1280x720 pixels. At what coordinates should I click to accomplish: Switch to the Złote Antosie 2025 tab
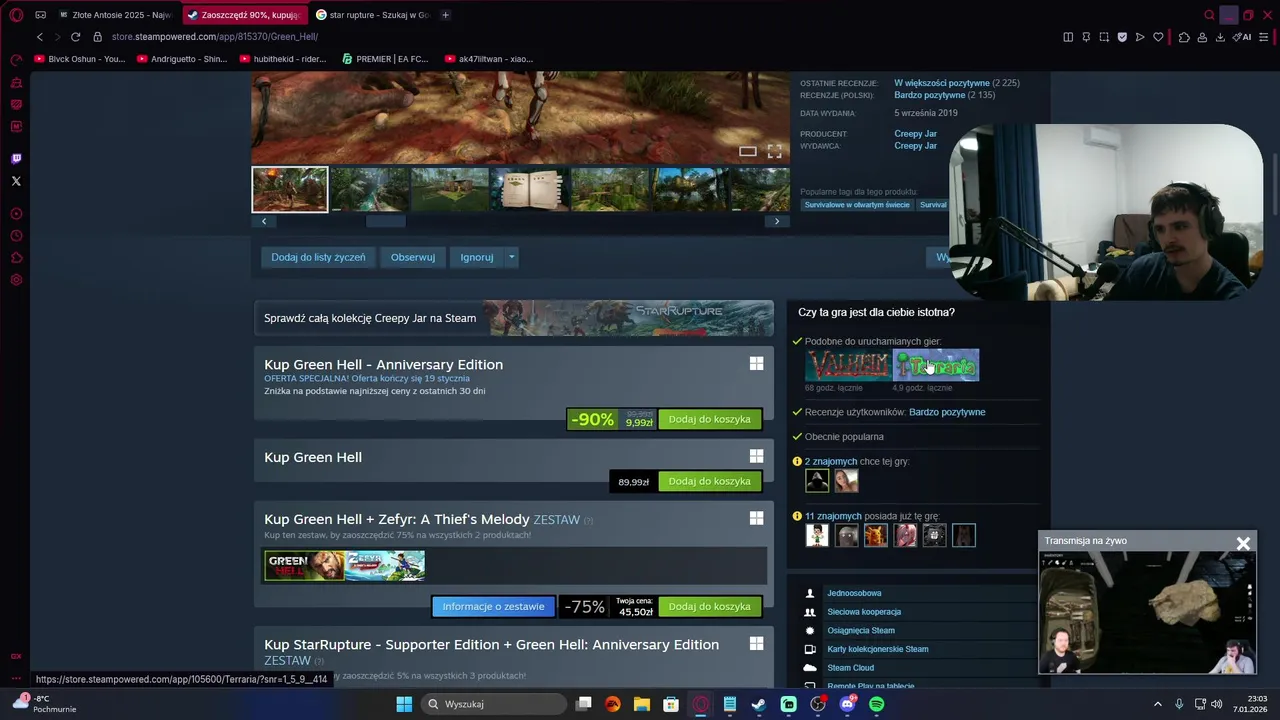point(115,15)
